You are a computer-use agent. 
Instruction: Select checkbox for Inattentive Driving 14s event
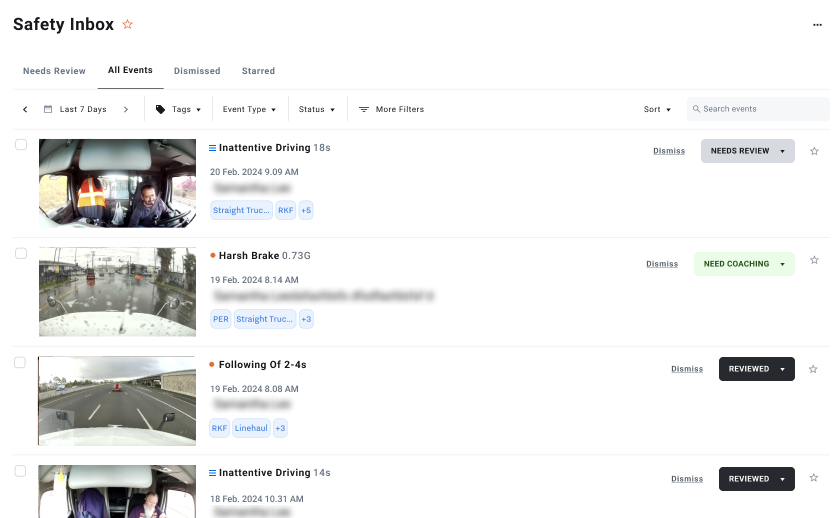coord(20,471)
